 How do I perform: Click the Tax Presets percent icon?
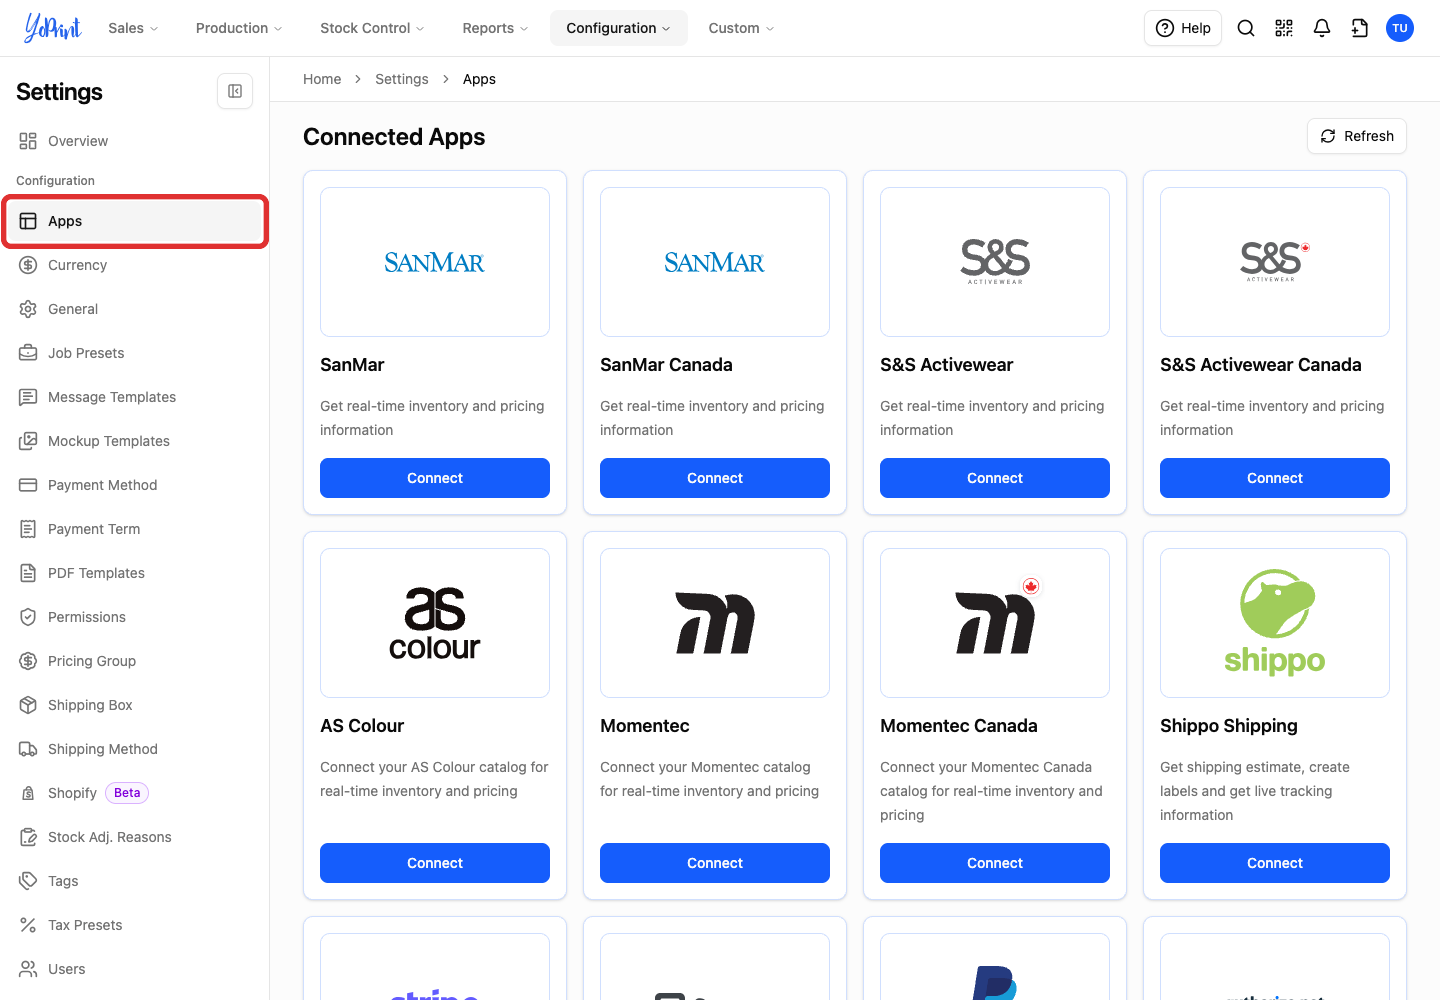28,925
